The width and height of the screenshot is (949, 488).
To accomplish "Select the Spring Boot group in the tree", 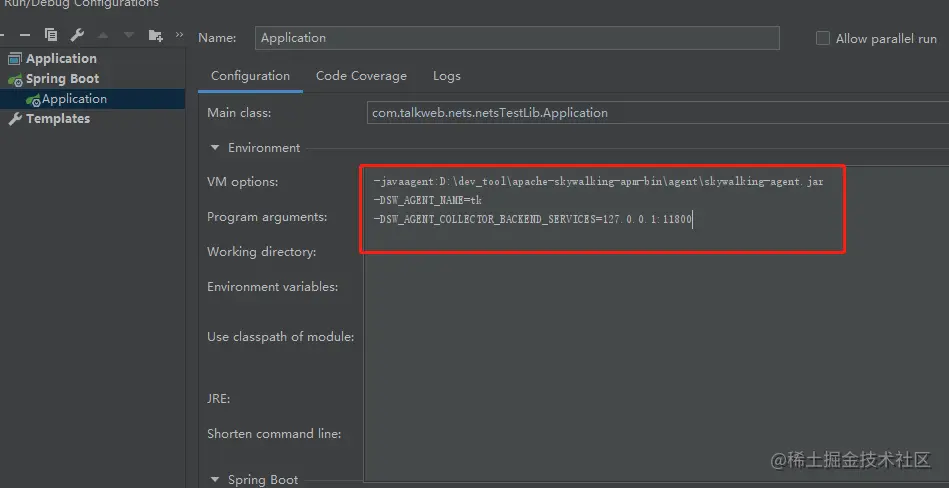I will (x=62, y=79).
